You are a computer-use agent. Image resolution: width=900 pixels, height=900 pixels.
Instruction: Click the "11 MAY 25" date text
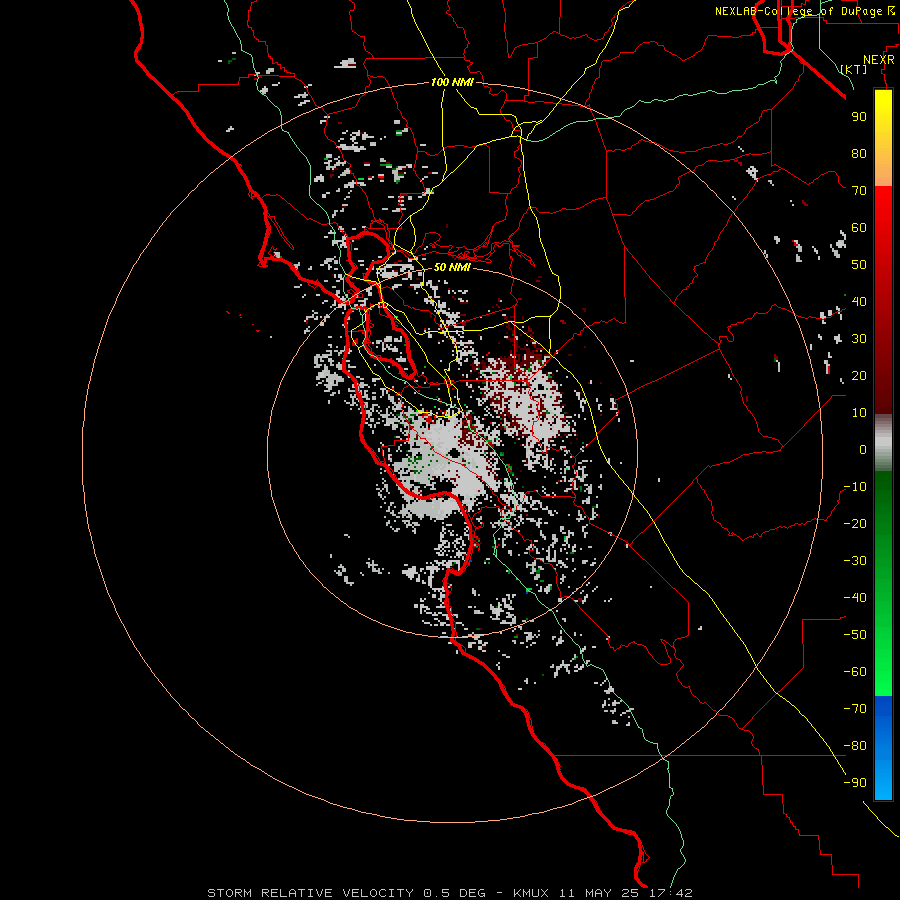click(600, 893)
